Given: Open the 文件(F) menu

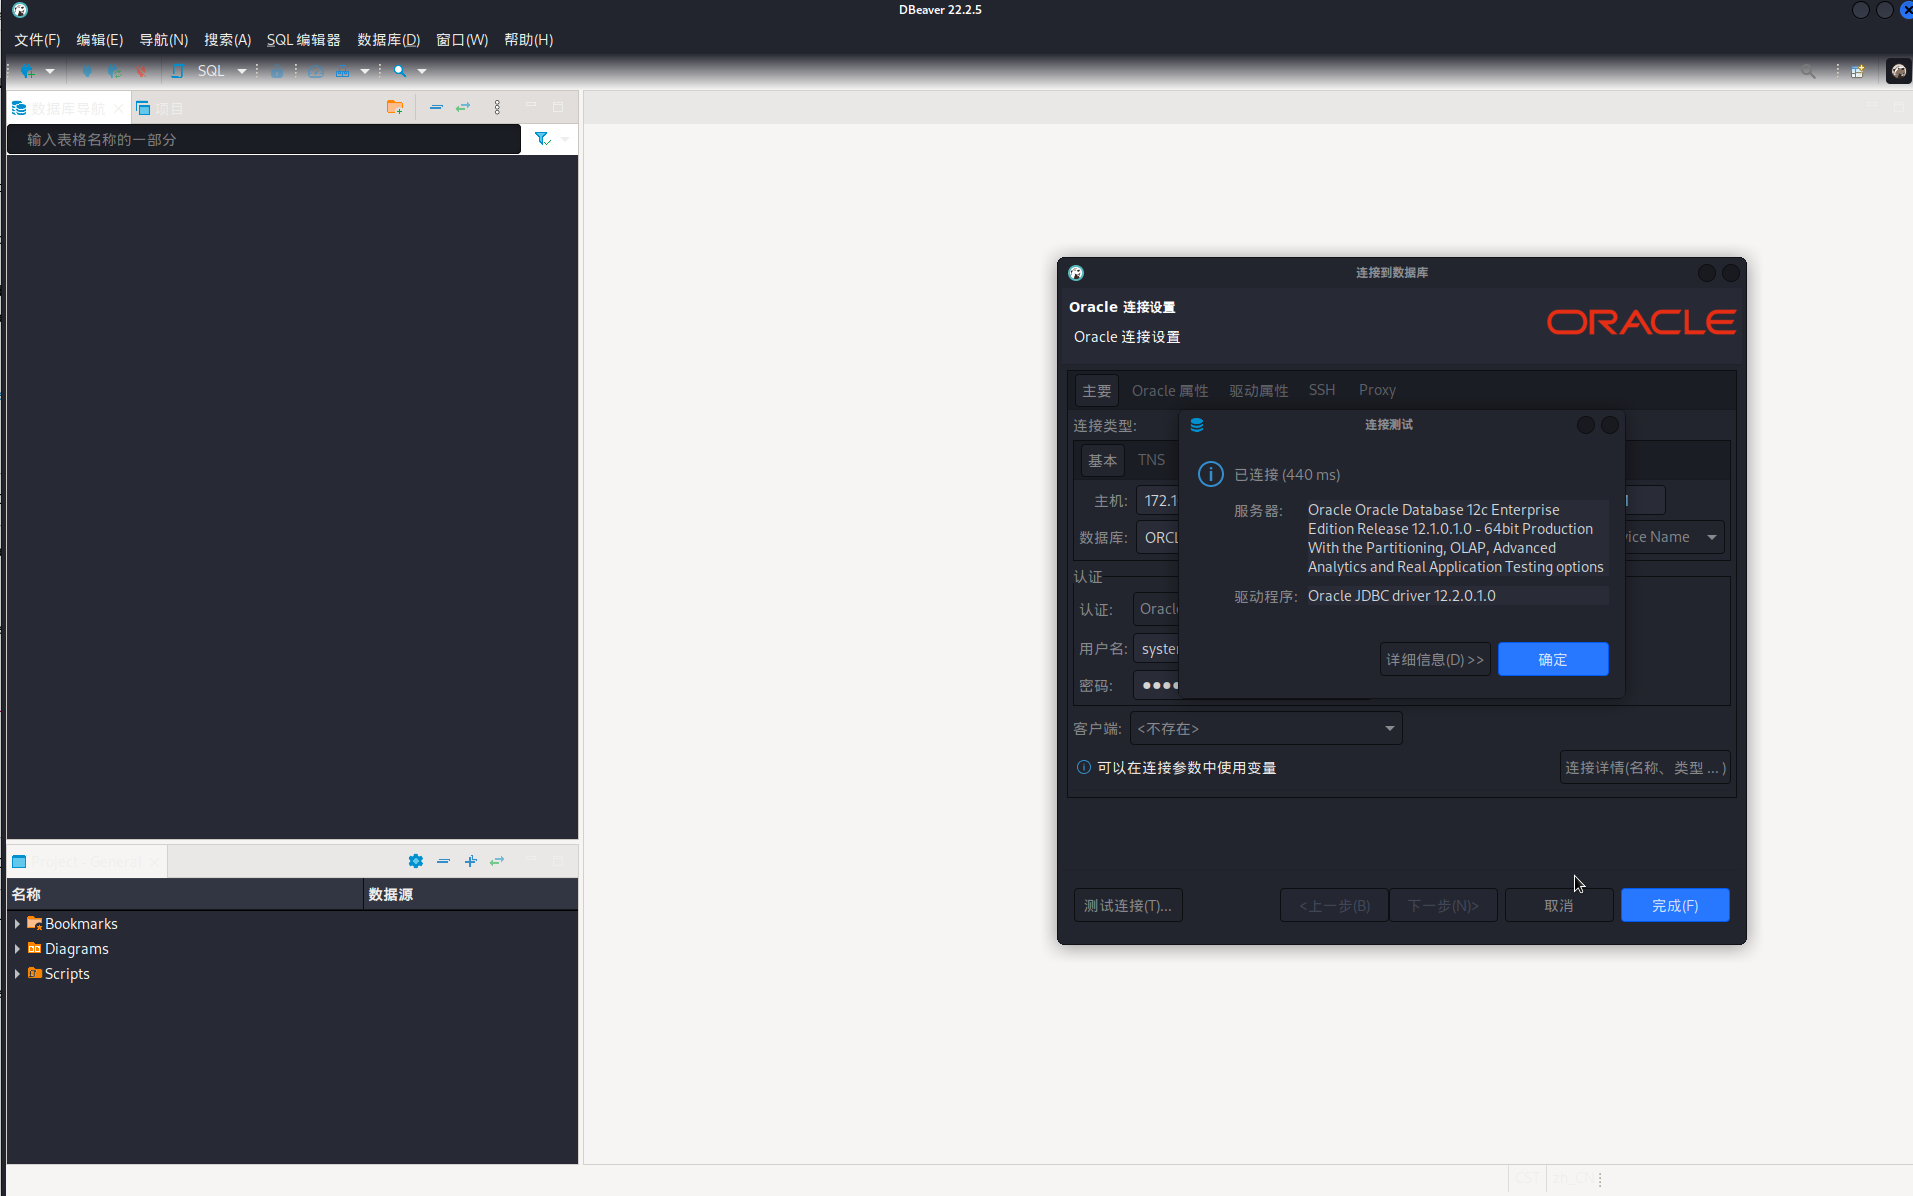Looking at the screenshot, I should tap(37, 40).
